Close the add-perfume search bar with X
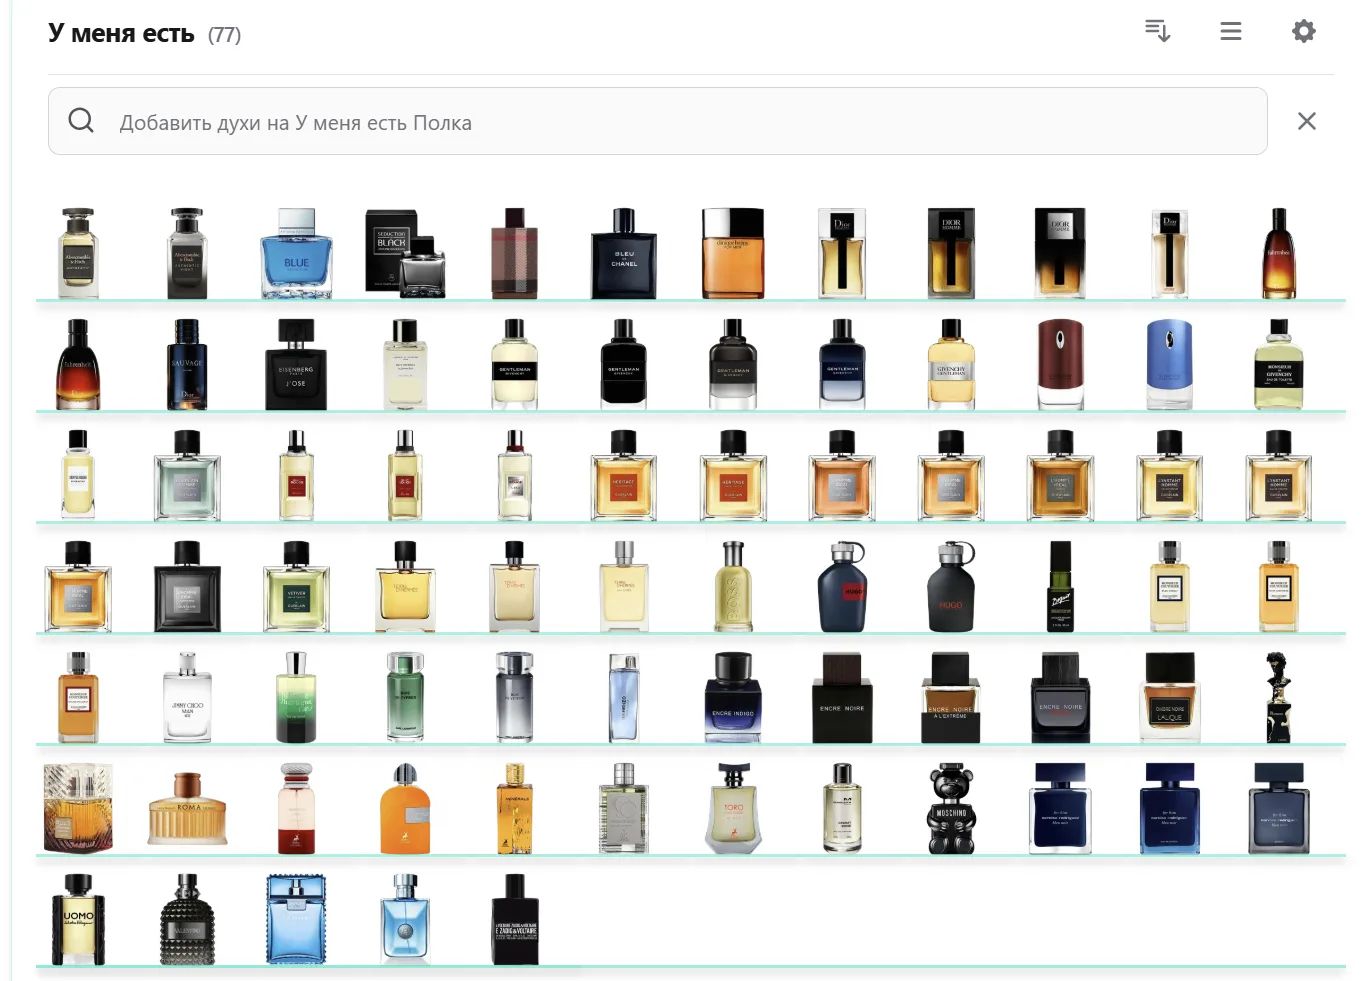Image resolution: width=1366 pixels, height=981 pixels. pyautogui.click(x=1306, y=121)
